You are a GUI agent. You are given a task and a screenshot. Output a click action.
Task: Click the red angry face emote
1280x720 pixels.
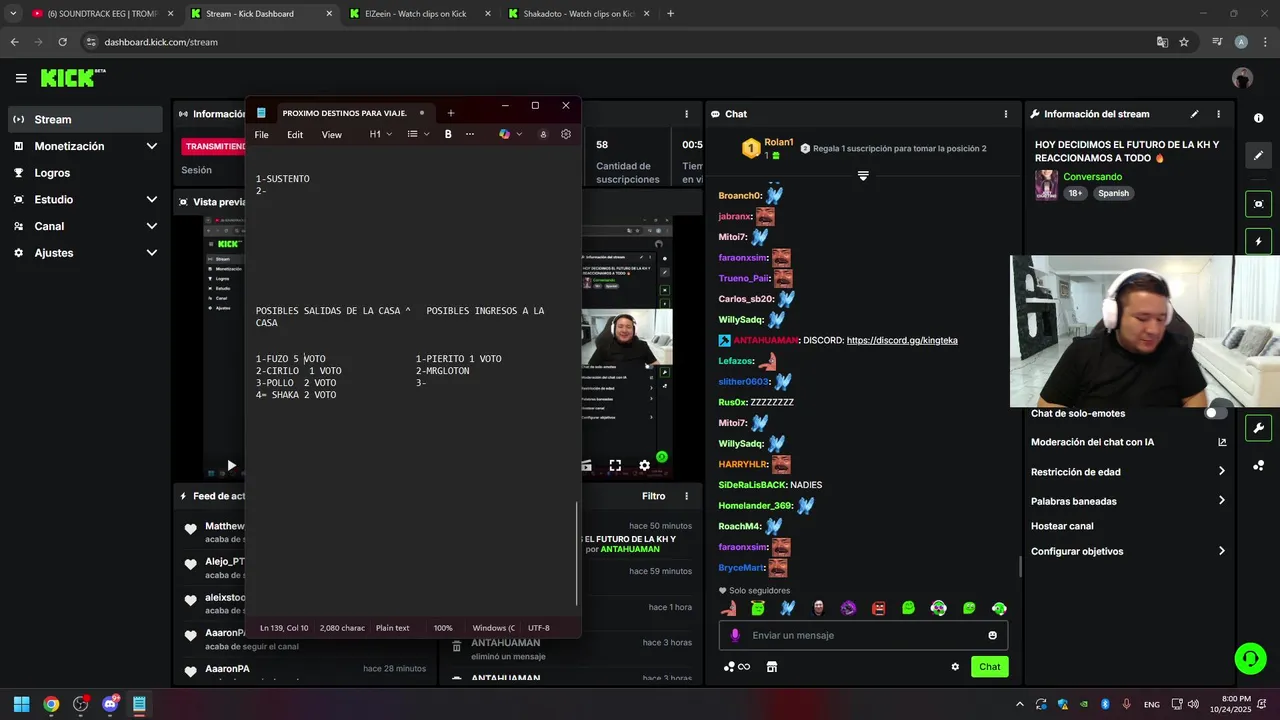pyautogui.click(x=878, y=608)
